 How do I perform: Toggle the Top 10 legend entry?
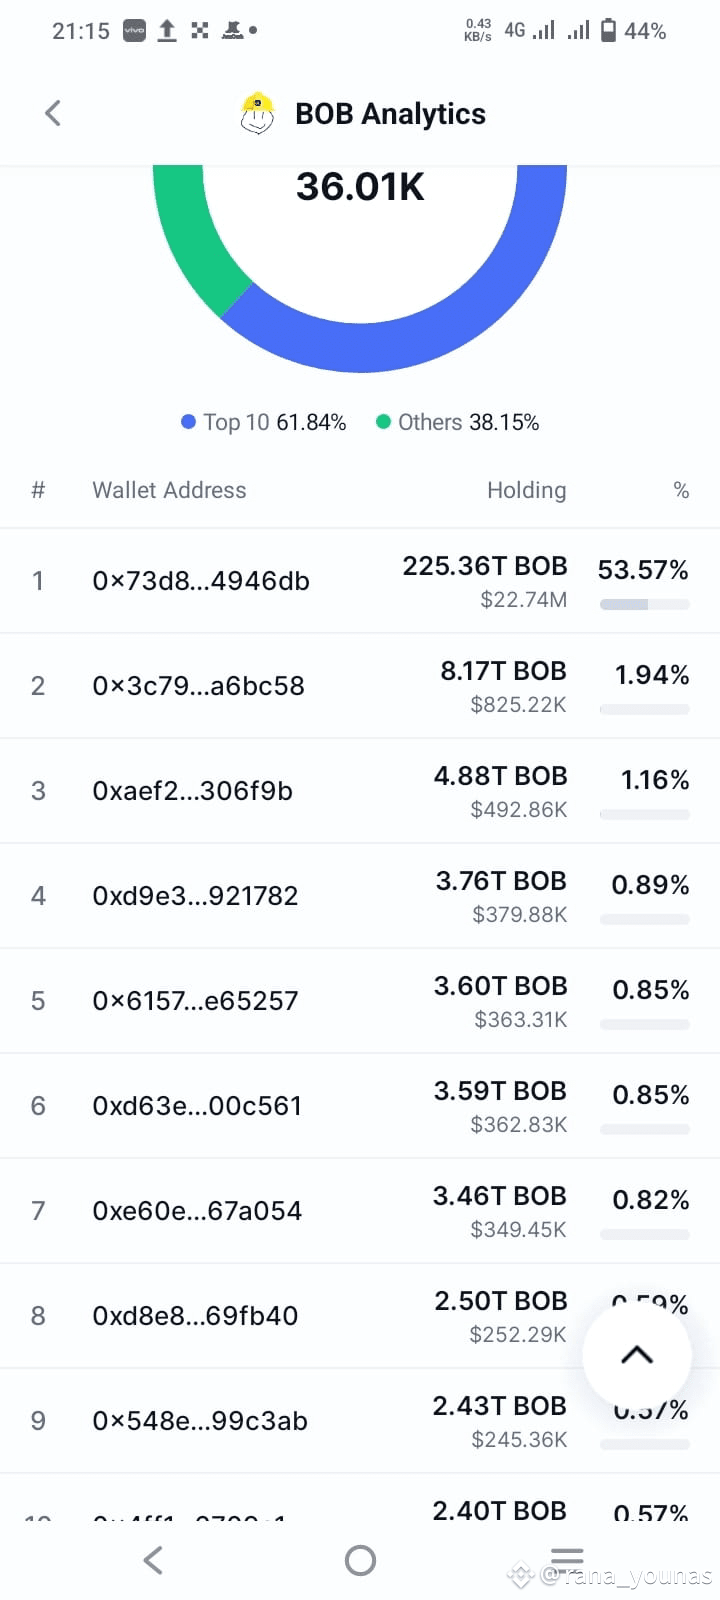pos(262,422)
